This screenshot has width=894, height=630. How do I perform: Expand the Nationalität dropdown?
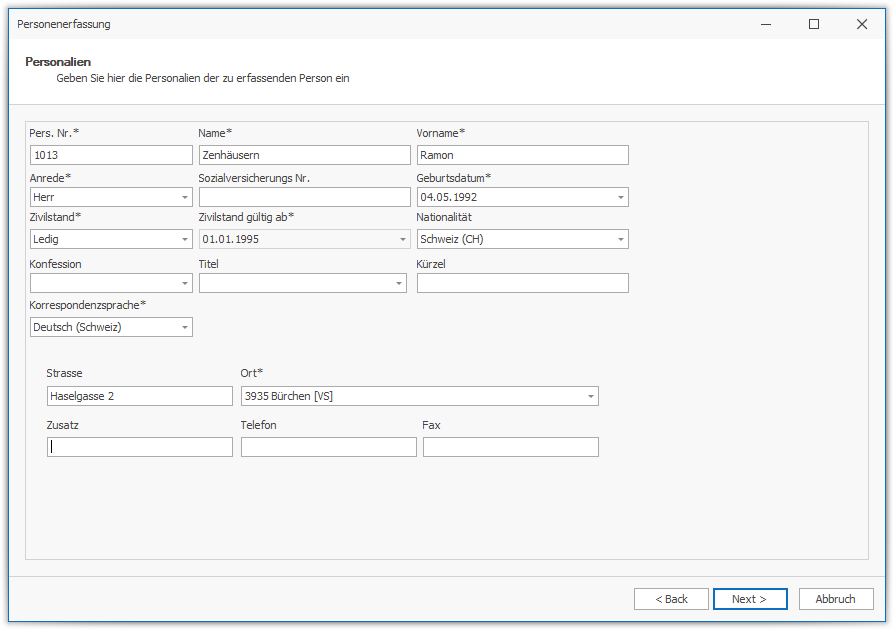621,240
